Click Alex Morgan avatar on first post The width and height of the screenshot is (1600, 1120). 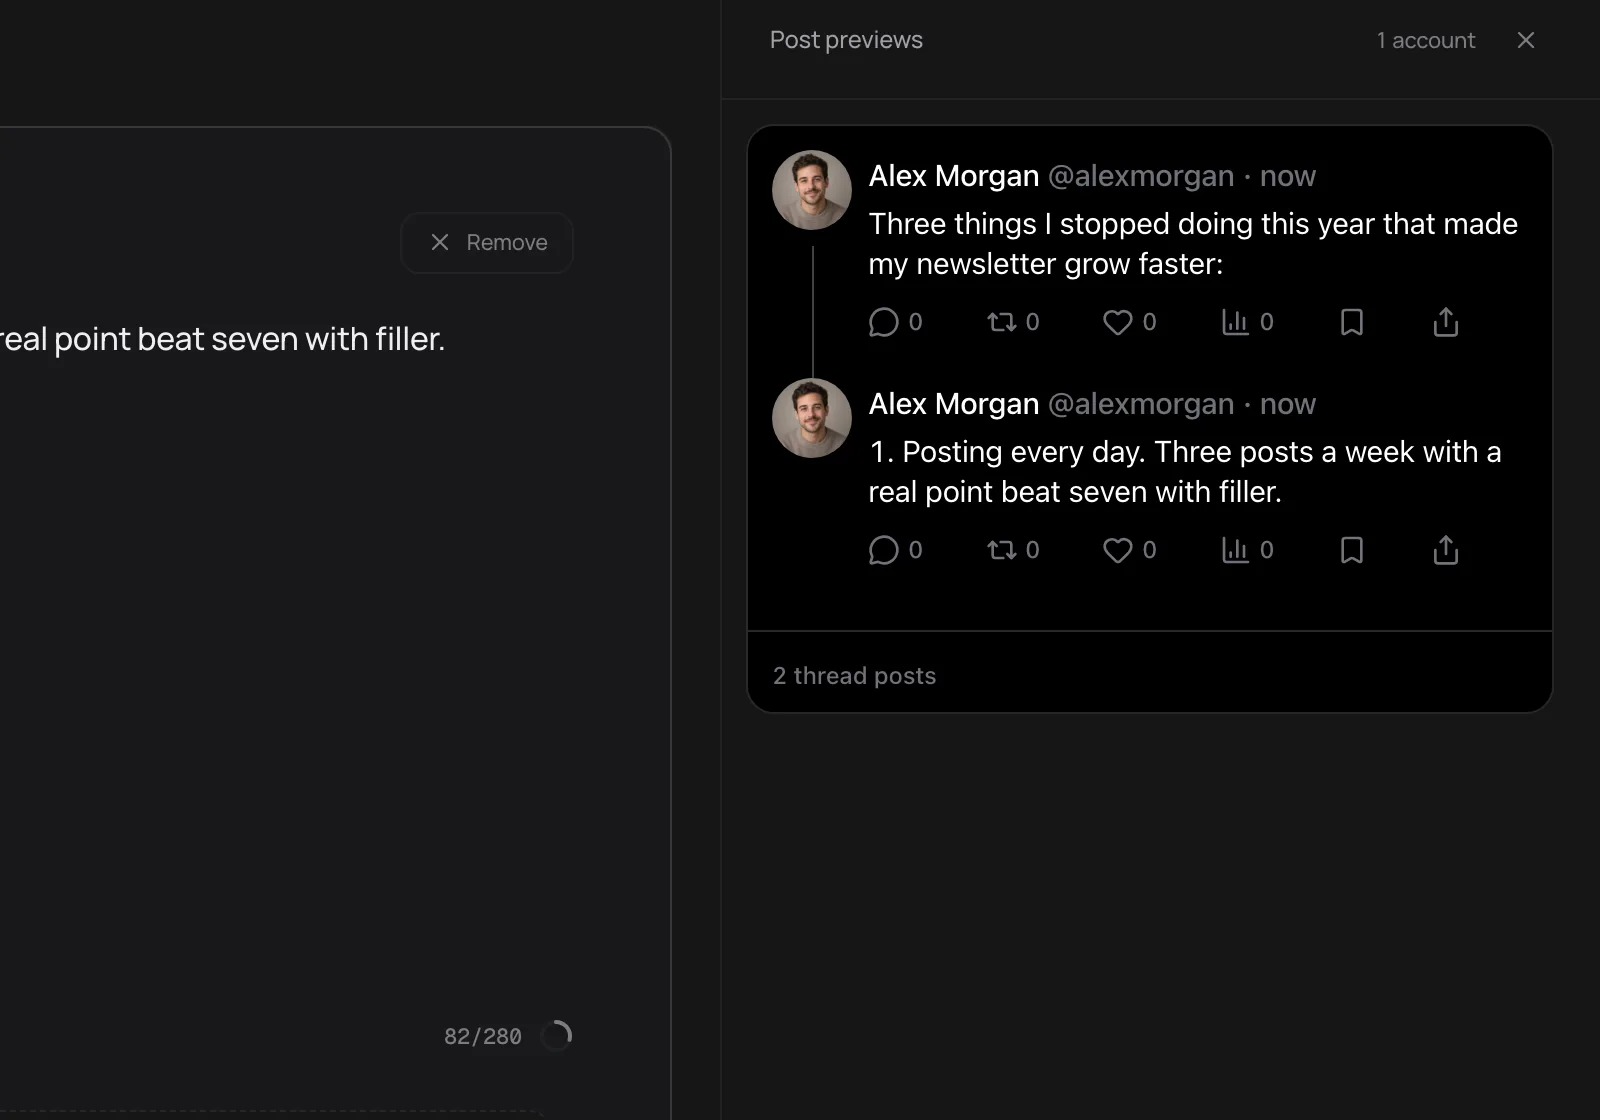[x=812, y=190]
